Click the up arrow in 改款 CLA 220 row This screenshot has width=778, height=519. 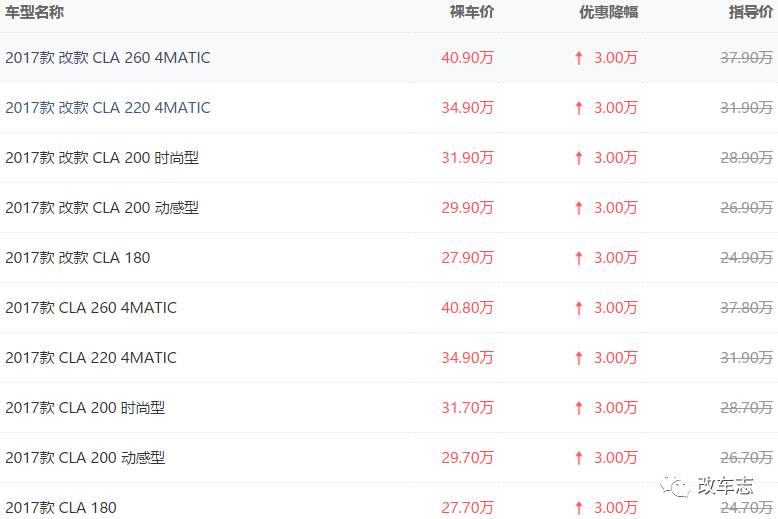(x=579, y=108)
